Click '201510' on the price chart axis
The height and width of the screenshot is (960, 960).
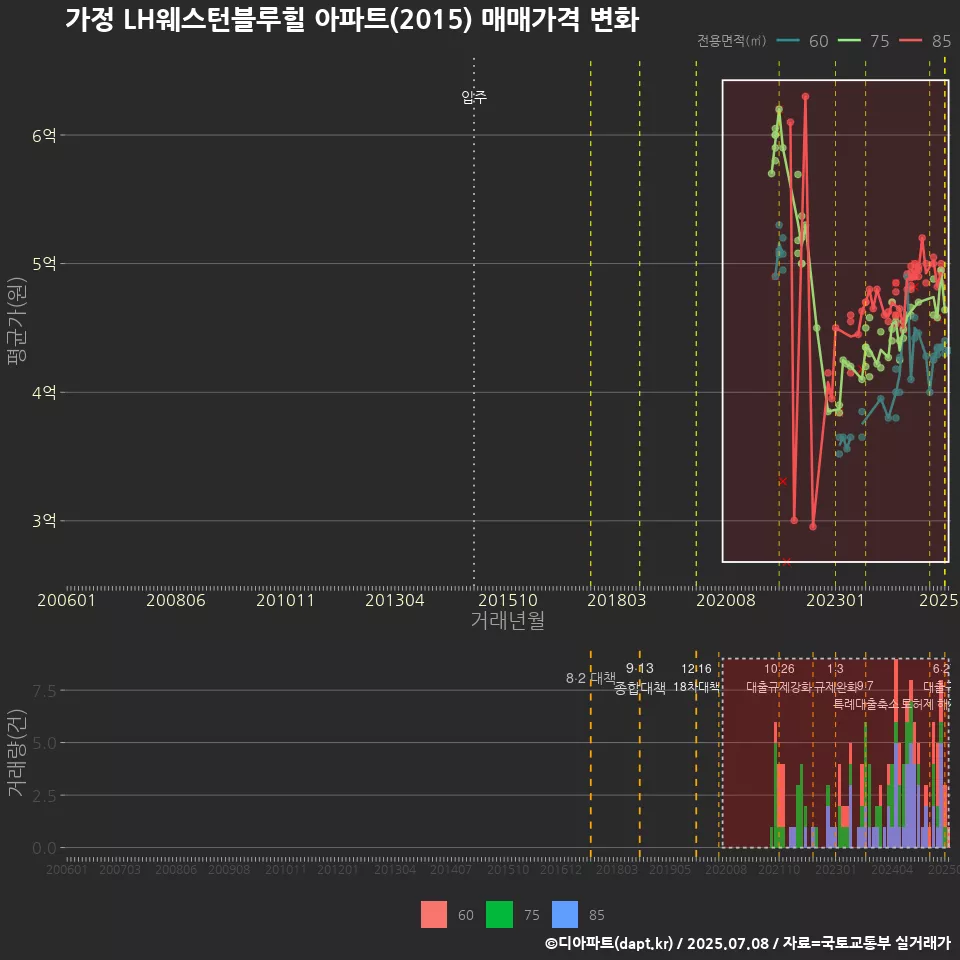508,600
